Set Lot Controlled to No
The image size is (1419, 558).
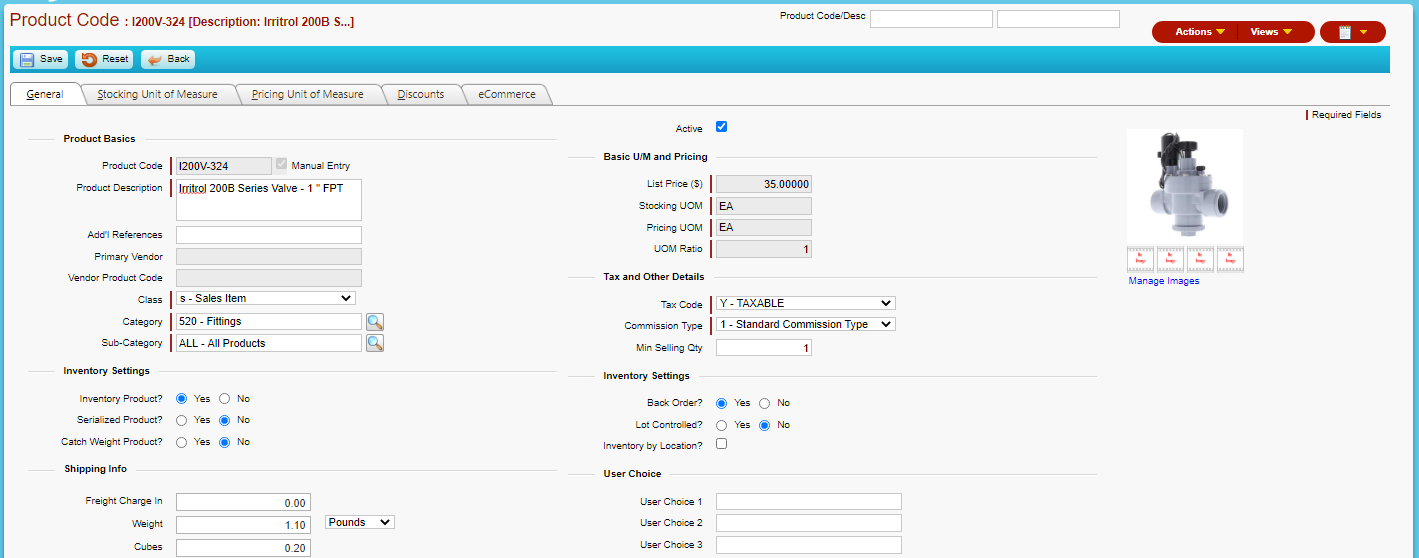pos(765,425)
